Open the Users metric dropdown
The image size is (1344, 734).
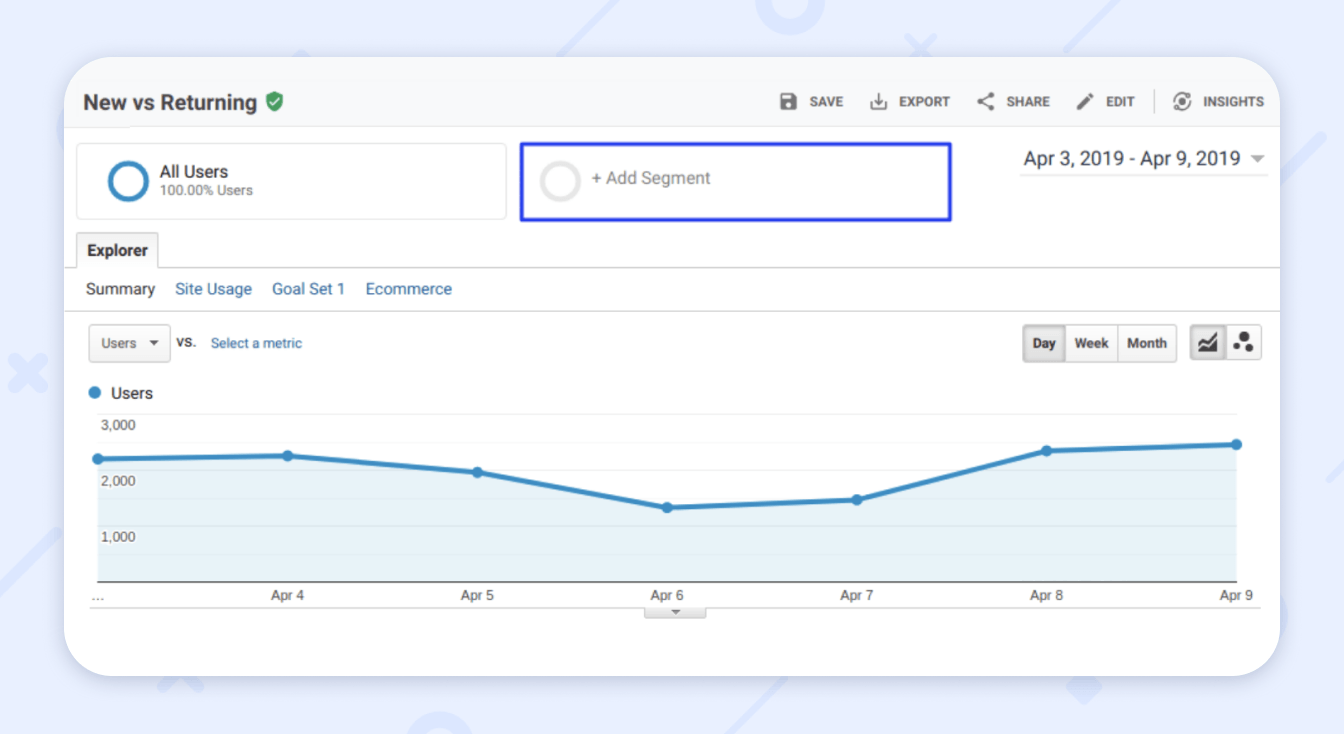click(128, 343)
